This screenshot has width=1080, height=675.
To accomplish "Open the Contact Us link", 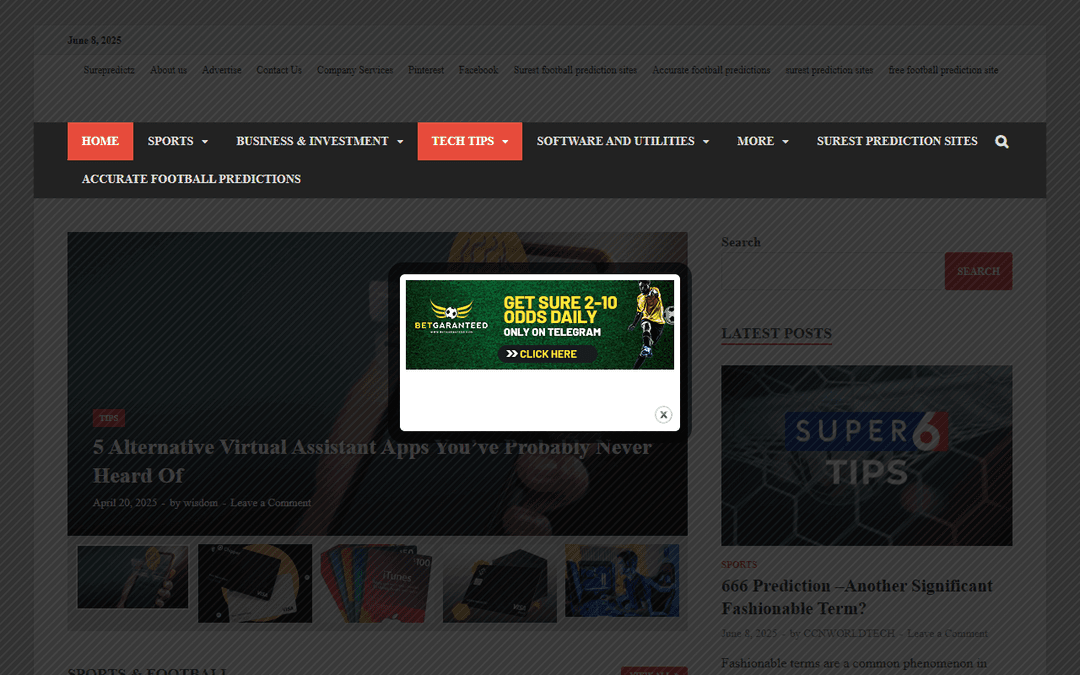I will point(279,70).
